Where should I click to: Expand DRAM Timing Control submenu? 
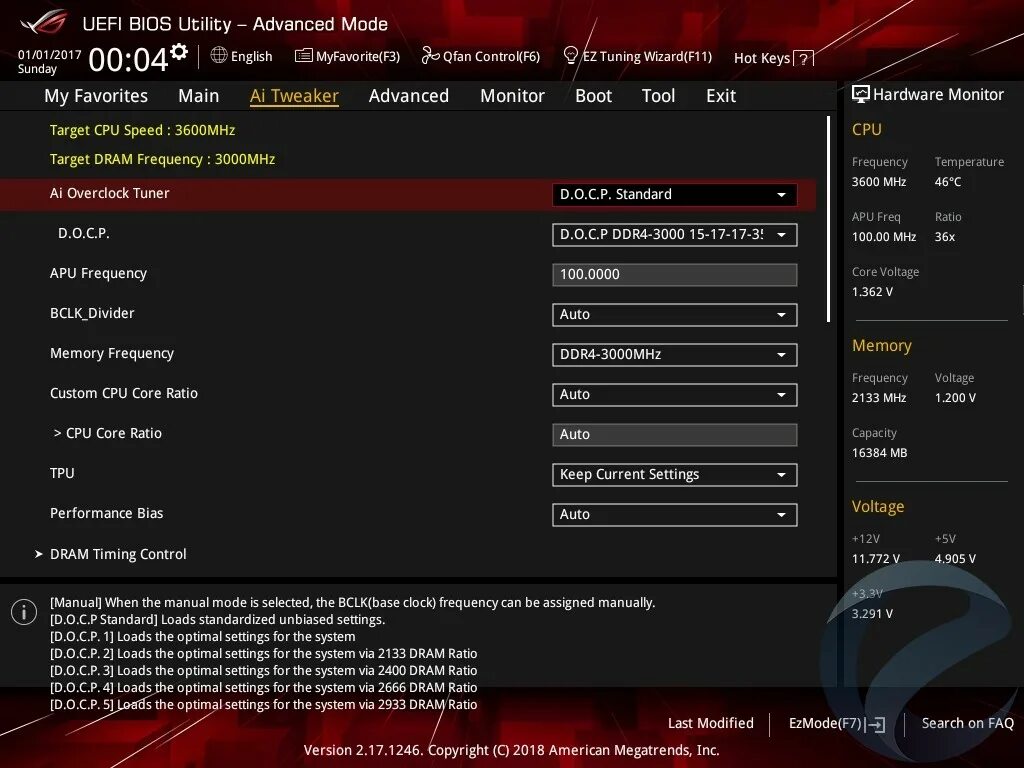pos(111,554)
